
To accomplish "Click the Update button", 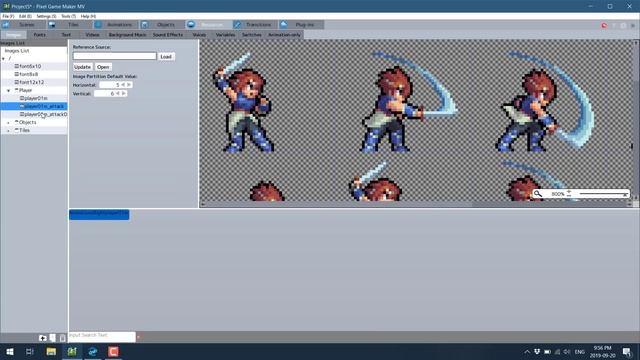I will 82,67.
